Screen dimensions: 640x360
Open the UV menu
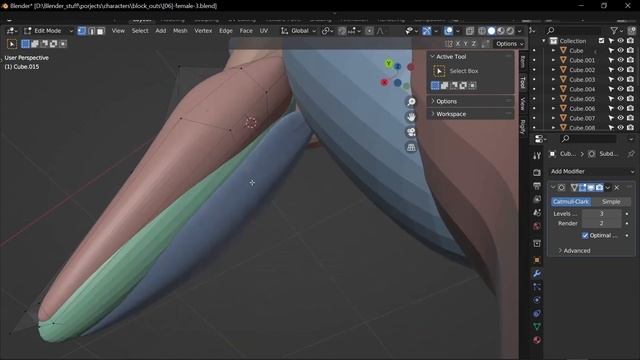(264, 31)
